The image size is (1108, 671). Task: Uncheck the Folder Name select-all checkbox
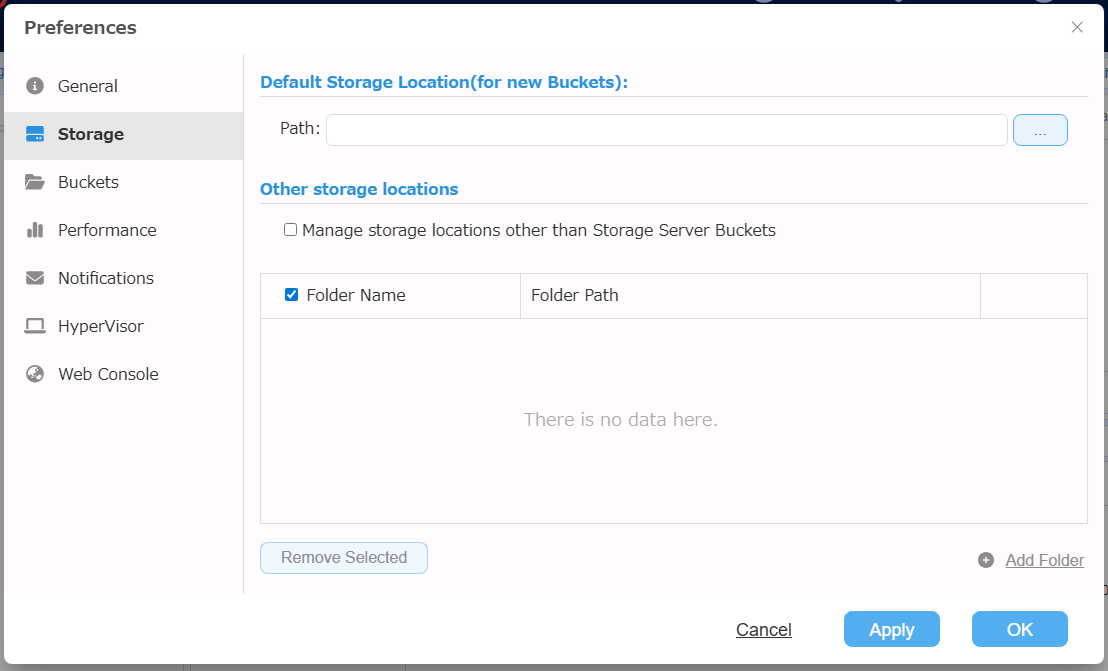292,295
